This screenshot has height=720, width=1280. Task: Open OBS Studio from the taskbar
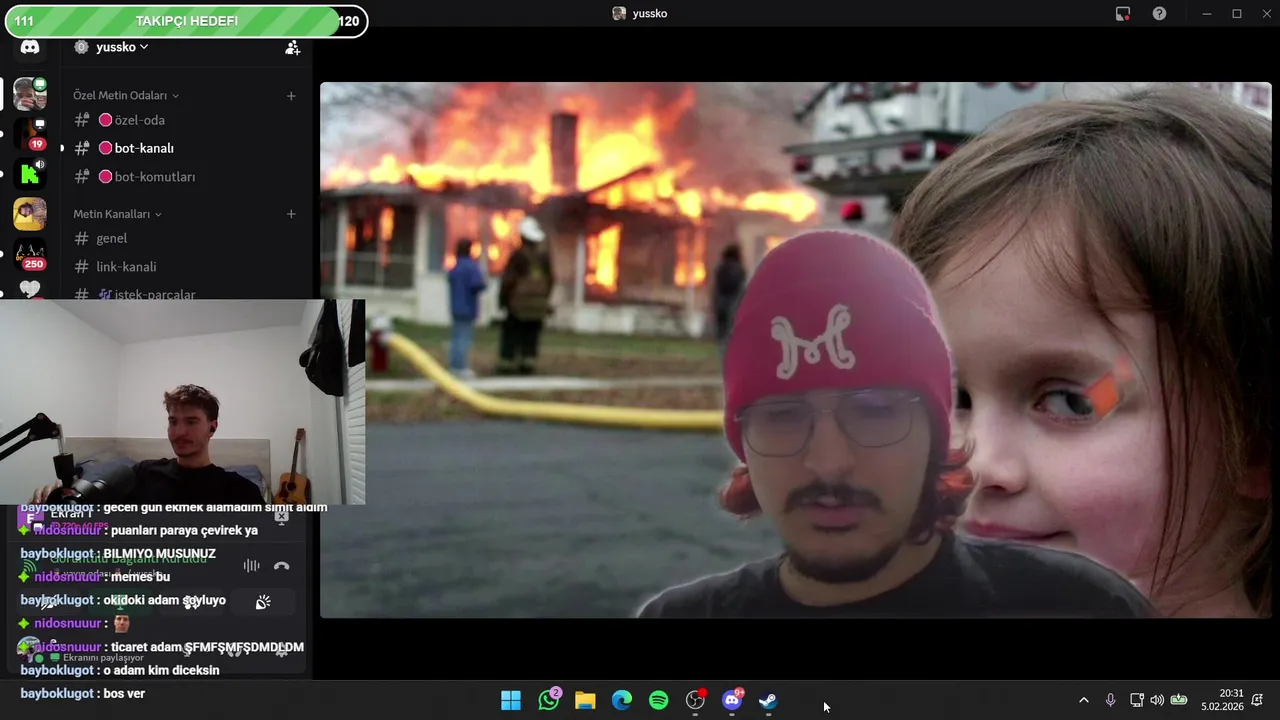click(x=695, y=700)
